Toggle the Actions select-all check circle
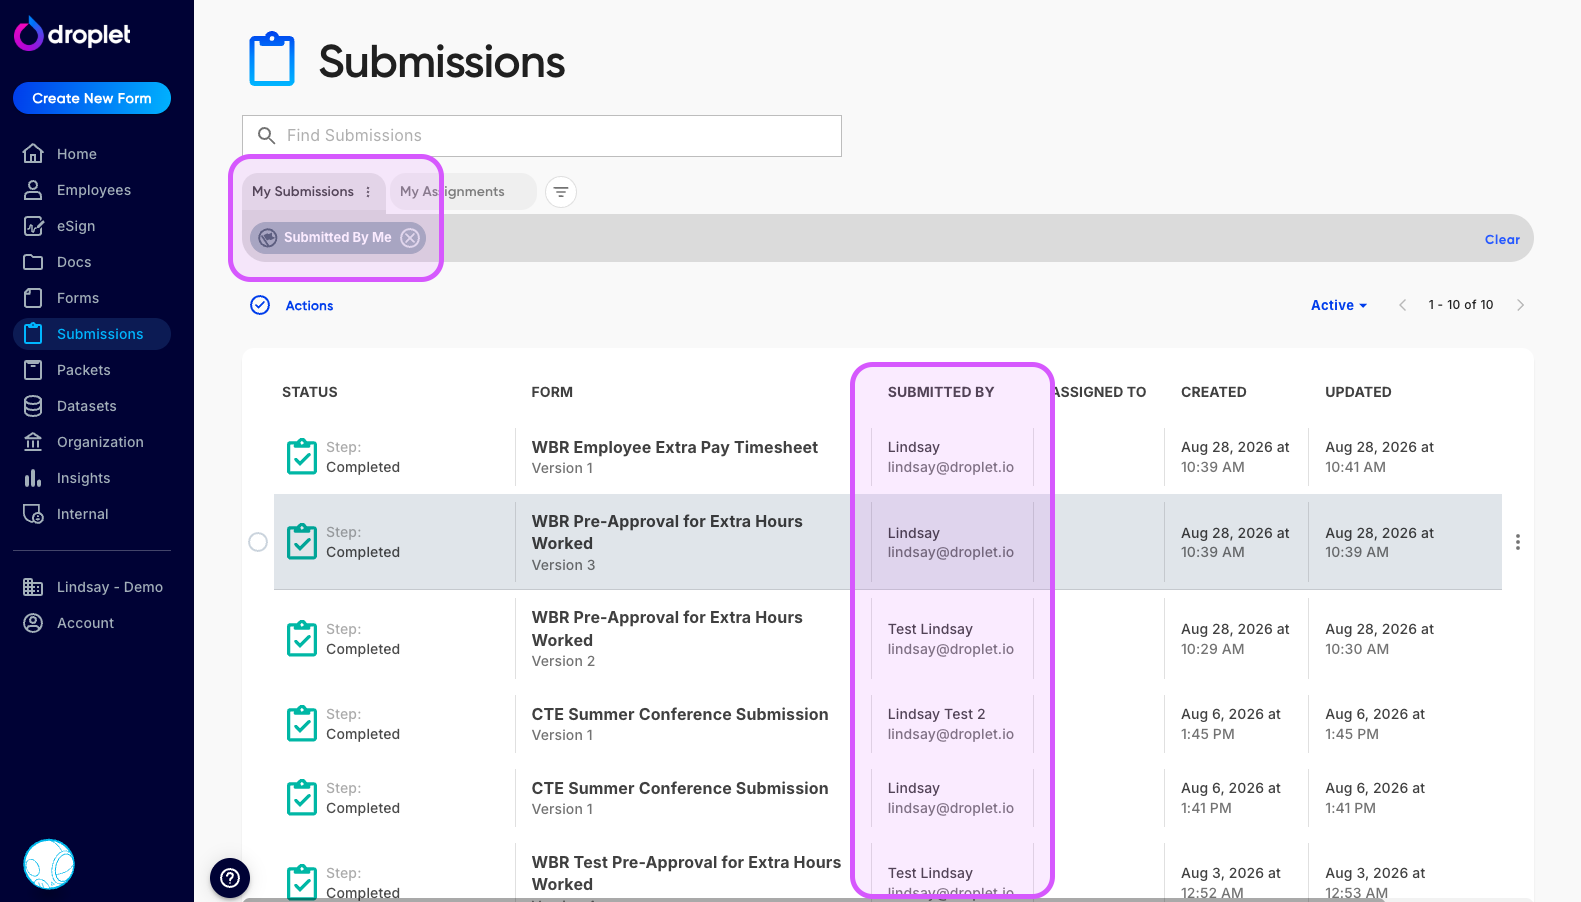 coord(260,305)
